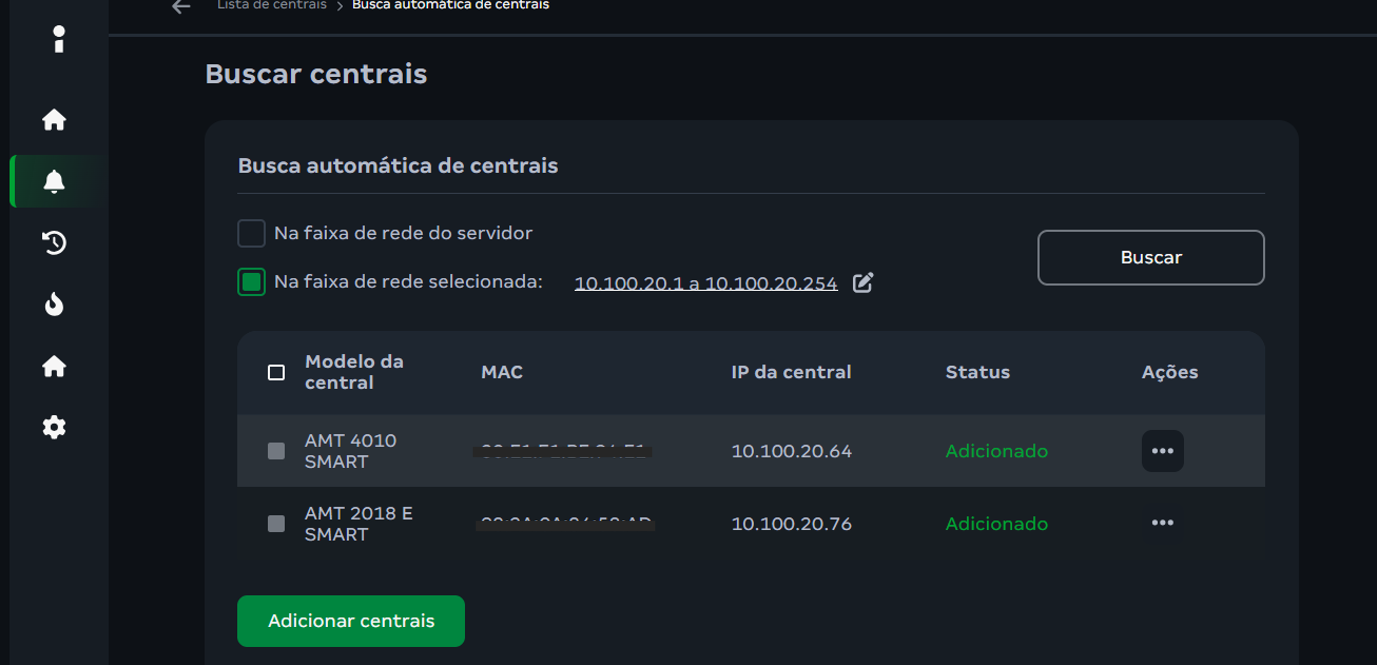Screen dimensions: 1377x665
Task: Click the 'Adicionar centrais' button
Action: tap(351, 621)
